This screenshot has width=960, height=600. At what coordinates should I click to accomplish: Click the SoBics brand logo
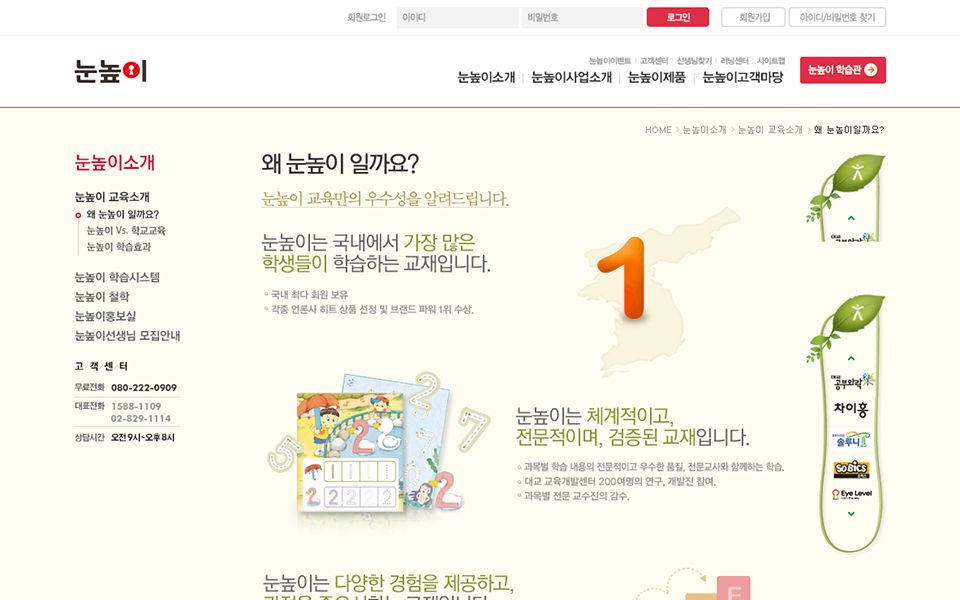click(851, 468)
